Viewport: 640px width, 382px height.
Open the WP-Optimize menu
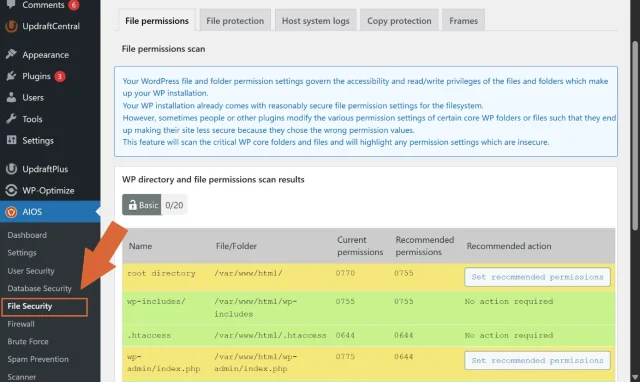click(x=50, y=191)
